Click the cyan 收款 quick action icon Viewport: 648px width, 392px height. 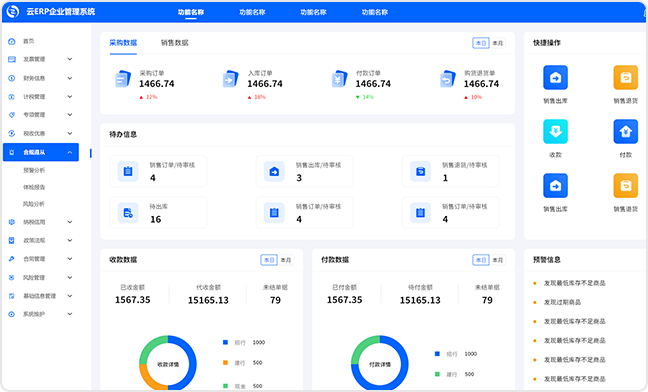coord(555,131)
